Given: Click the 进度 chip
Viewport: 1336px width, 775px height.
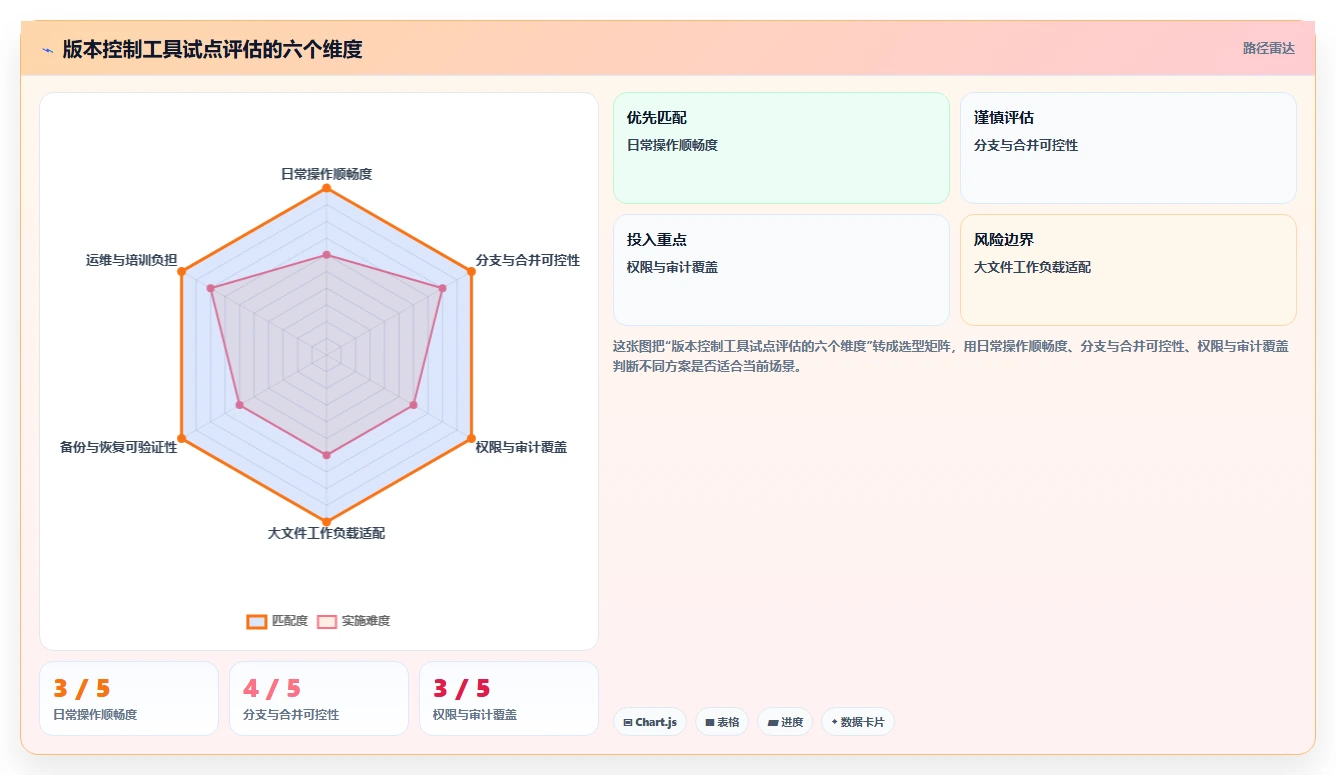Looking at the screenshot, I should (x=785, y=722).
